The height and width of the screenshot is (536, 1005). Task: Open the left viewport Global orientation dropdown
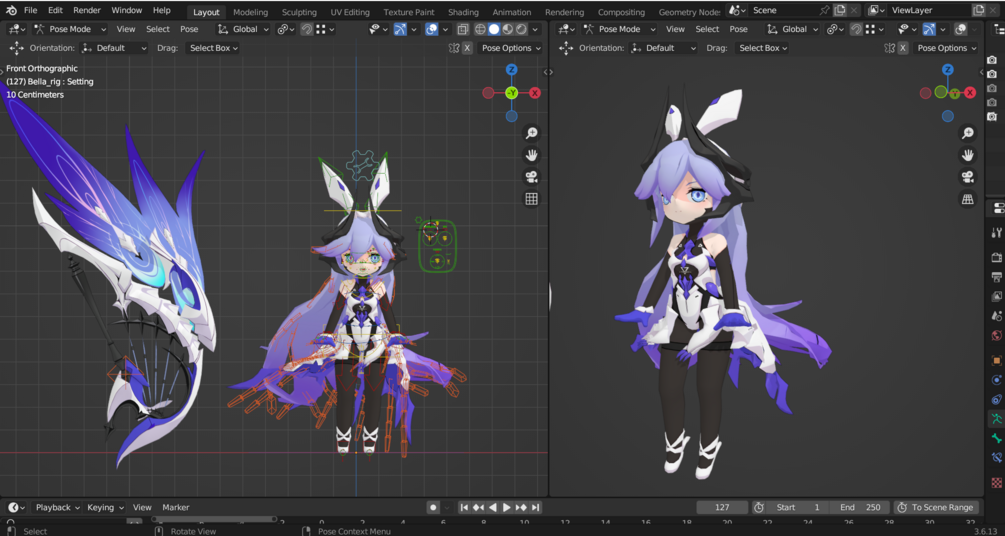(242, 29)
